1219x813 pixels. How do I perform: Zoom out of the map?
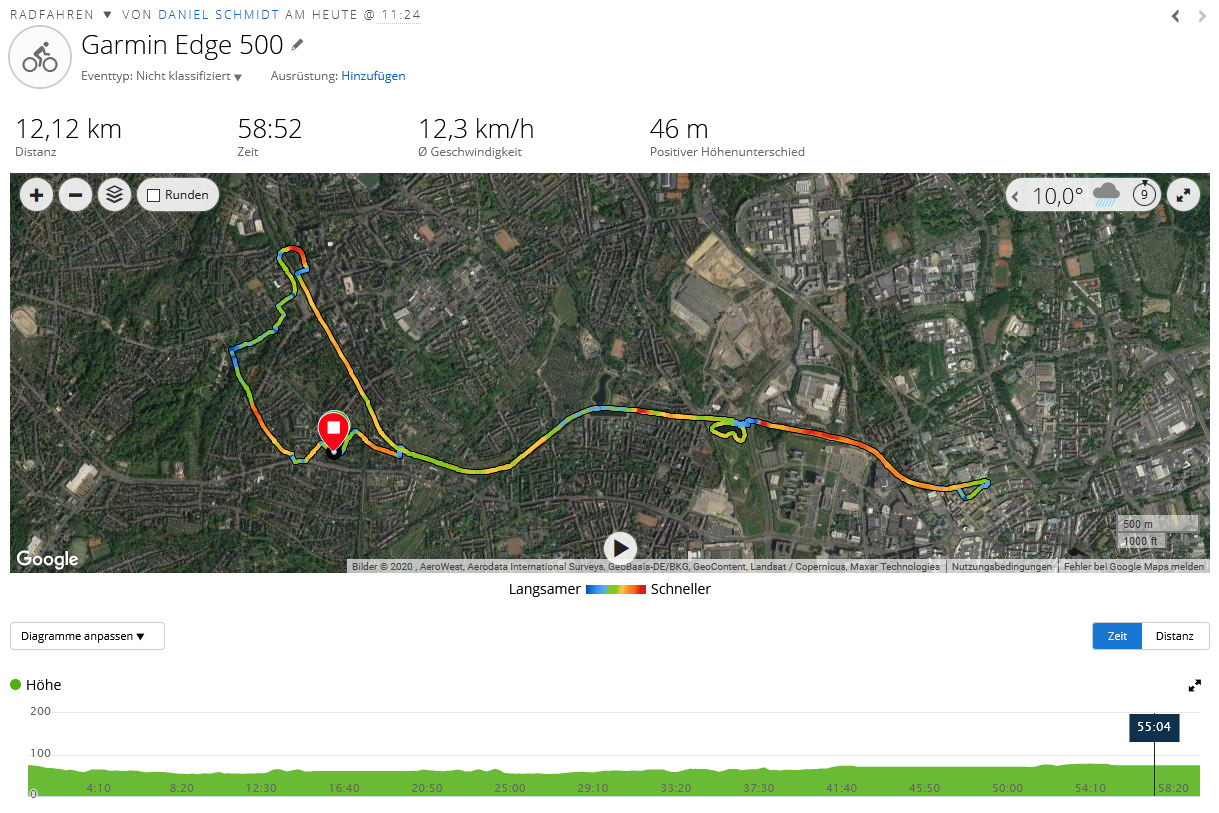click(x=76, y=195)
